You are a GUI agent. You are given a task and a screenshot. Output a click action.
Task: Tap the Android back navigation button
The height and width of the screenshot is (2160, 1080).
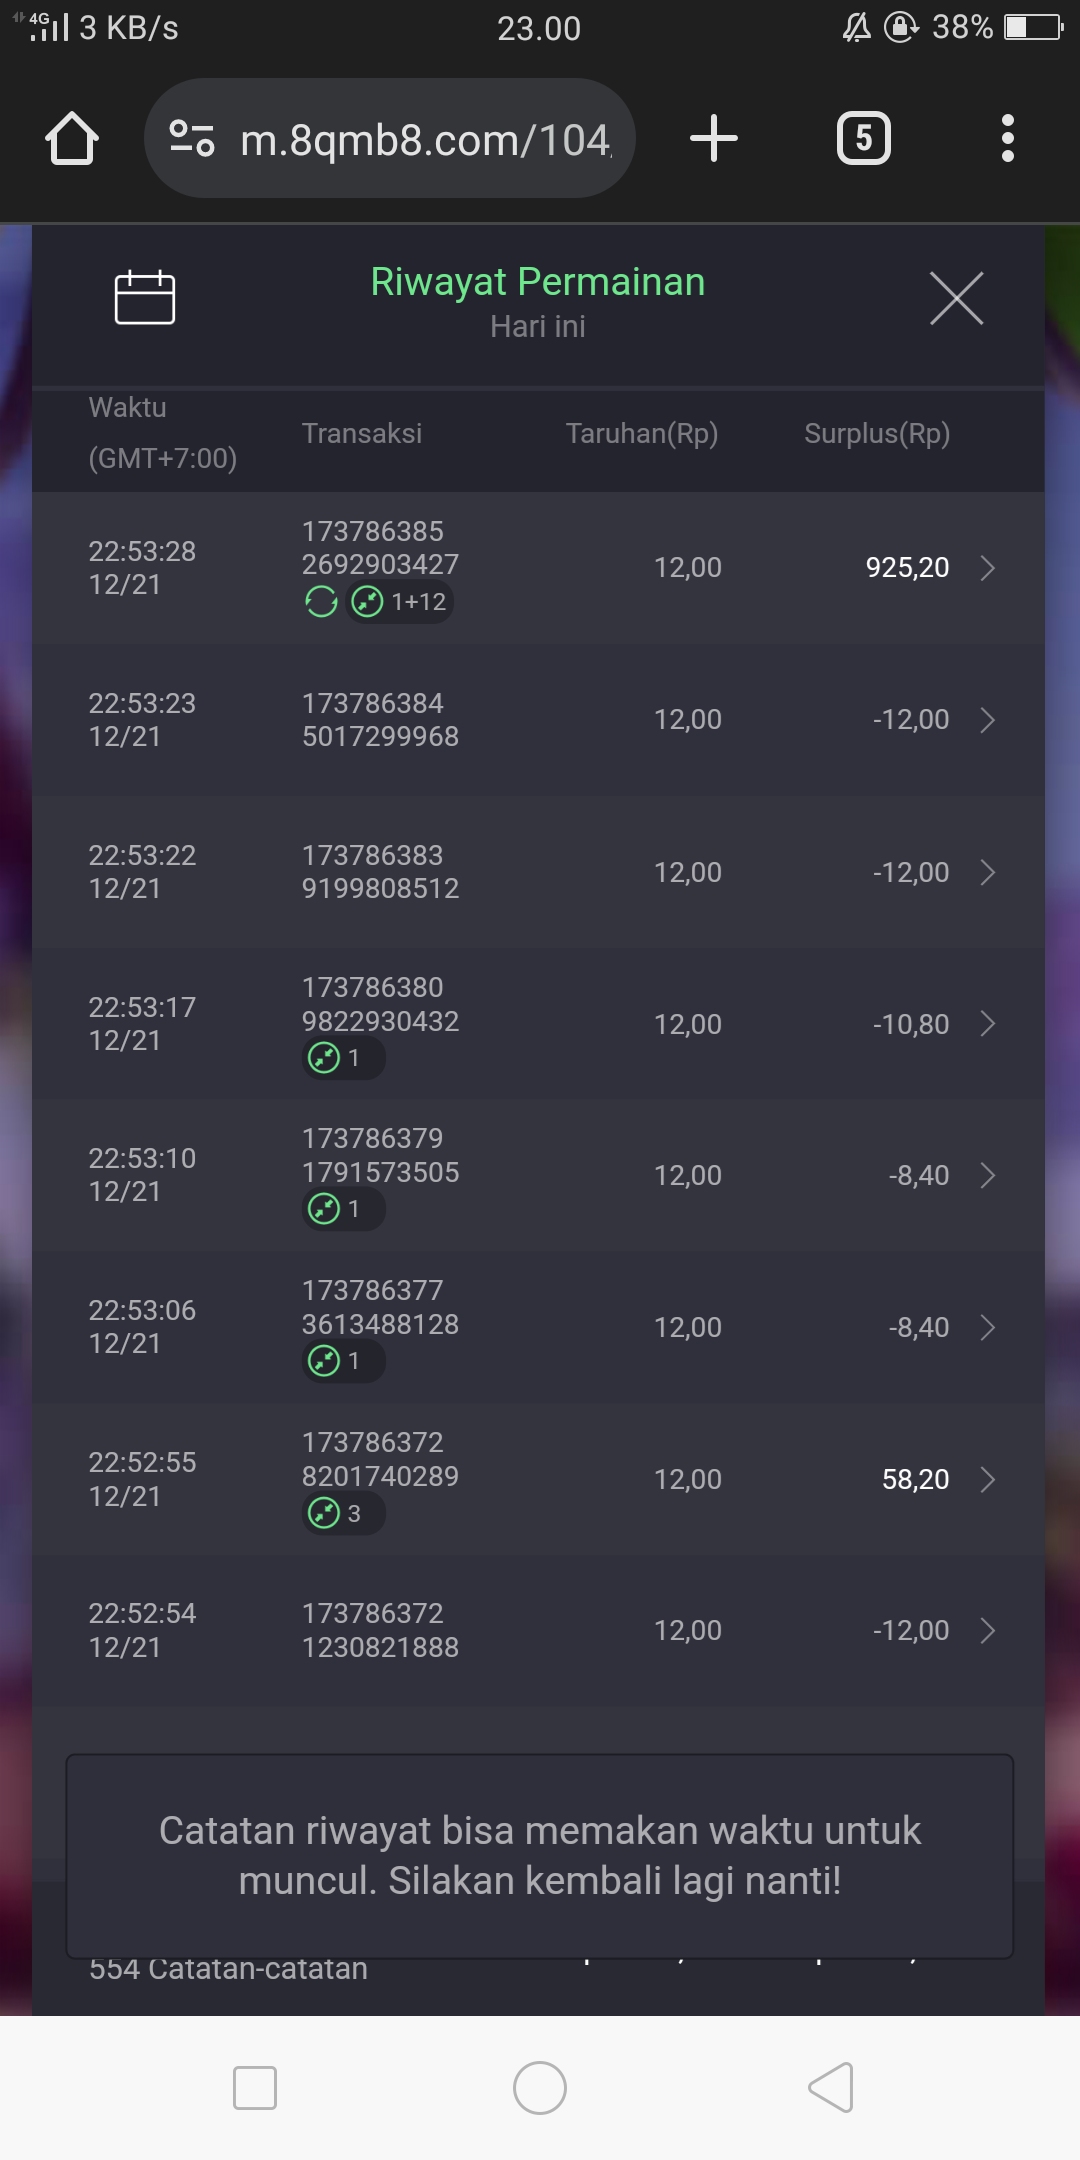tap(831, 2088)
